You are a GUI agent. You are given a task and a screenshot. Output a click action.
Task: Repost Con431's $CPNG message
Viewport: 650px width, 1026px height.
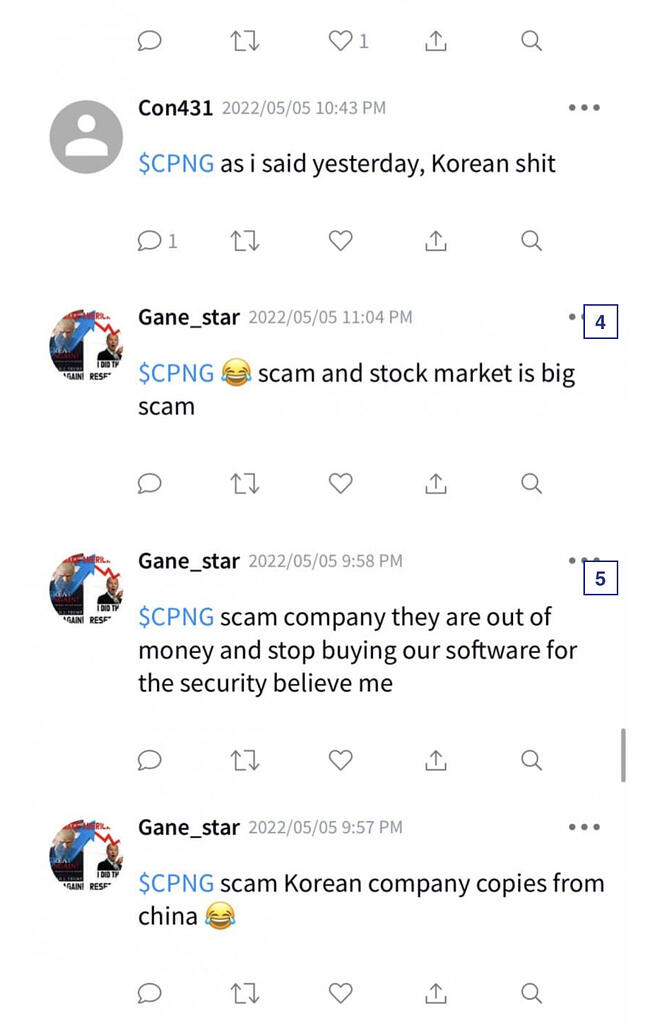point(245,241)
